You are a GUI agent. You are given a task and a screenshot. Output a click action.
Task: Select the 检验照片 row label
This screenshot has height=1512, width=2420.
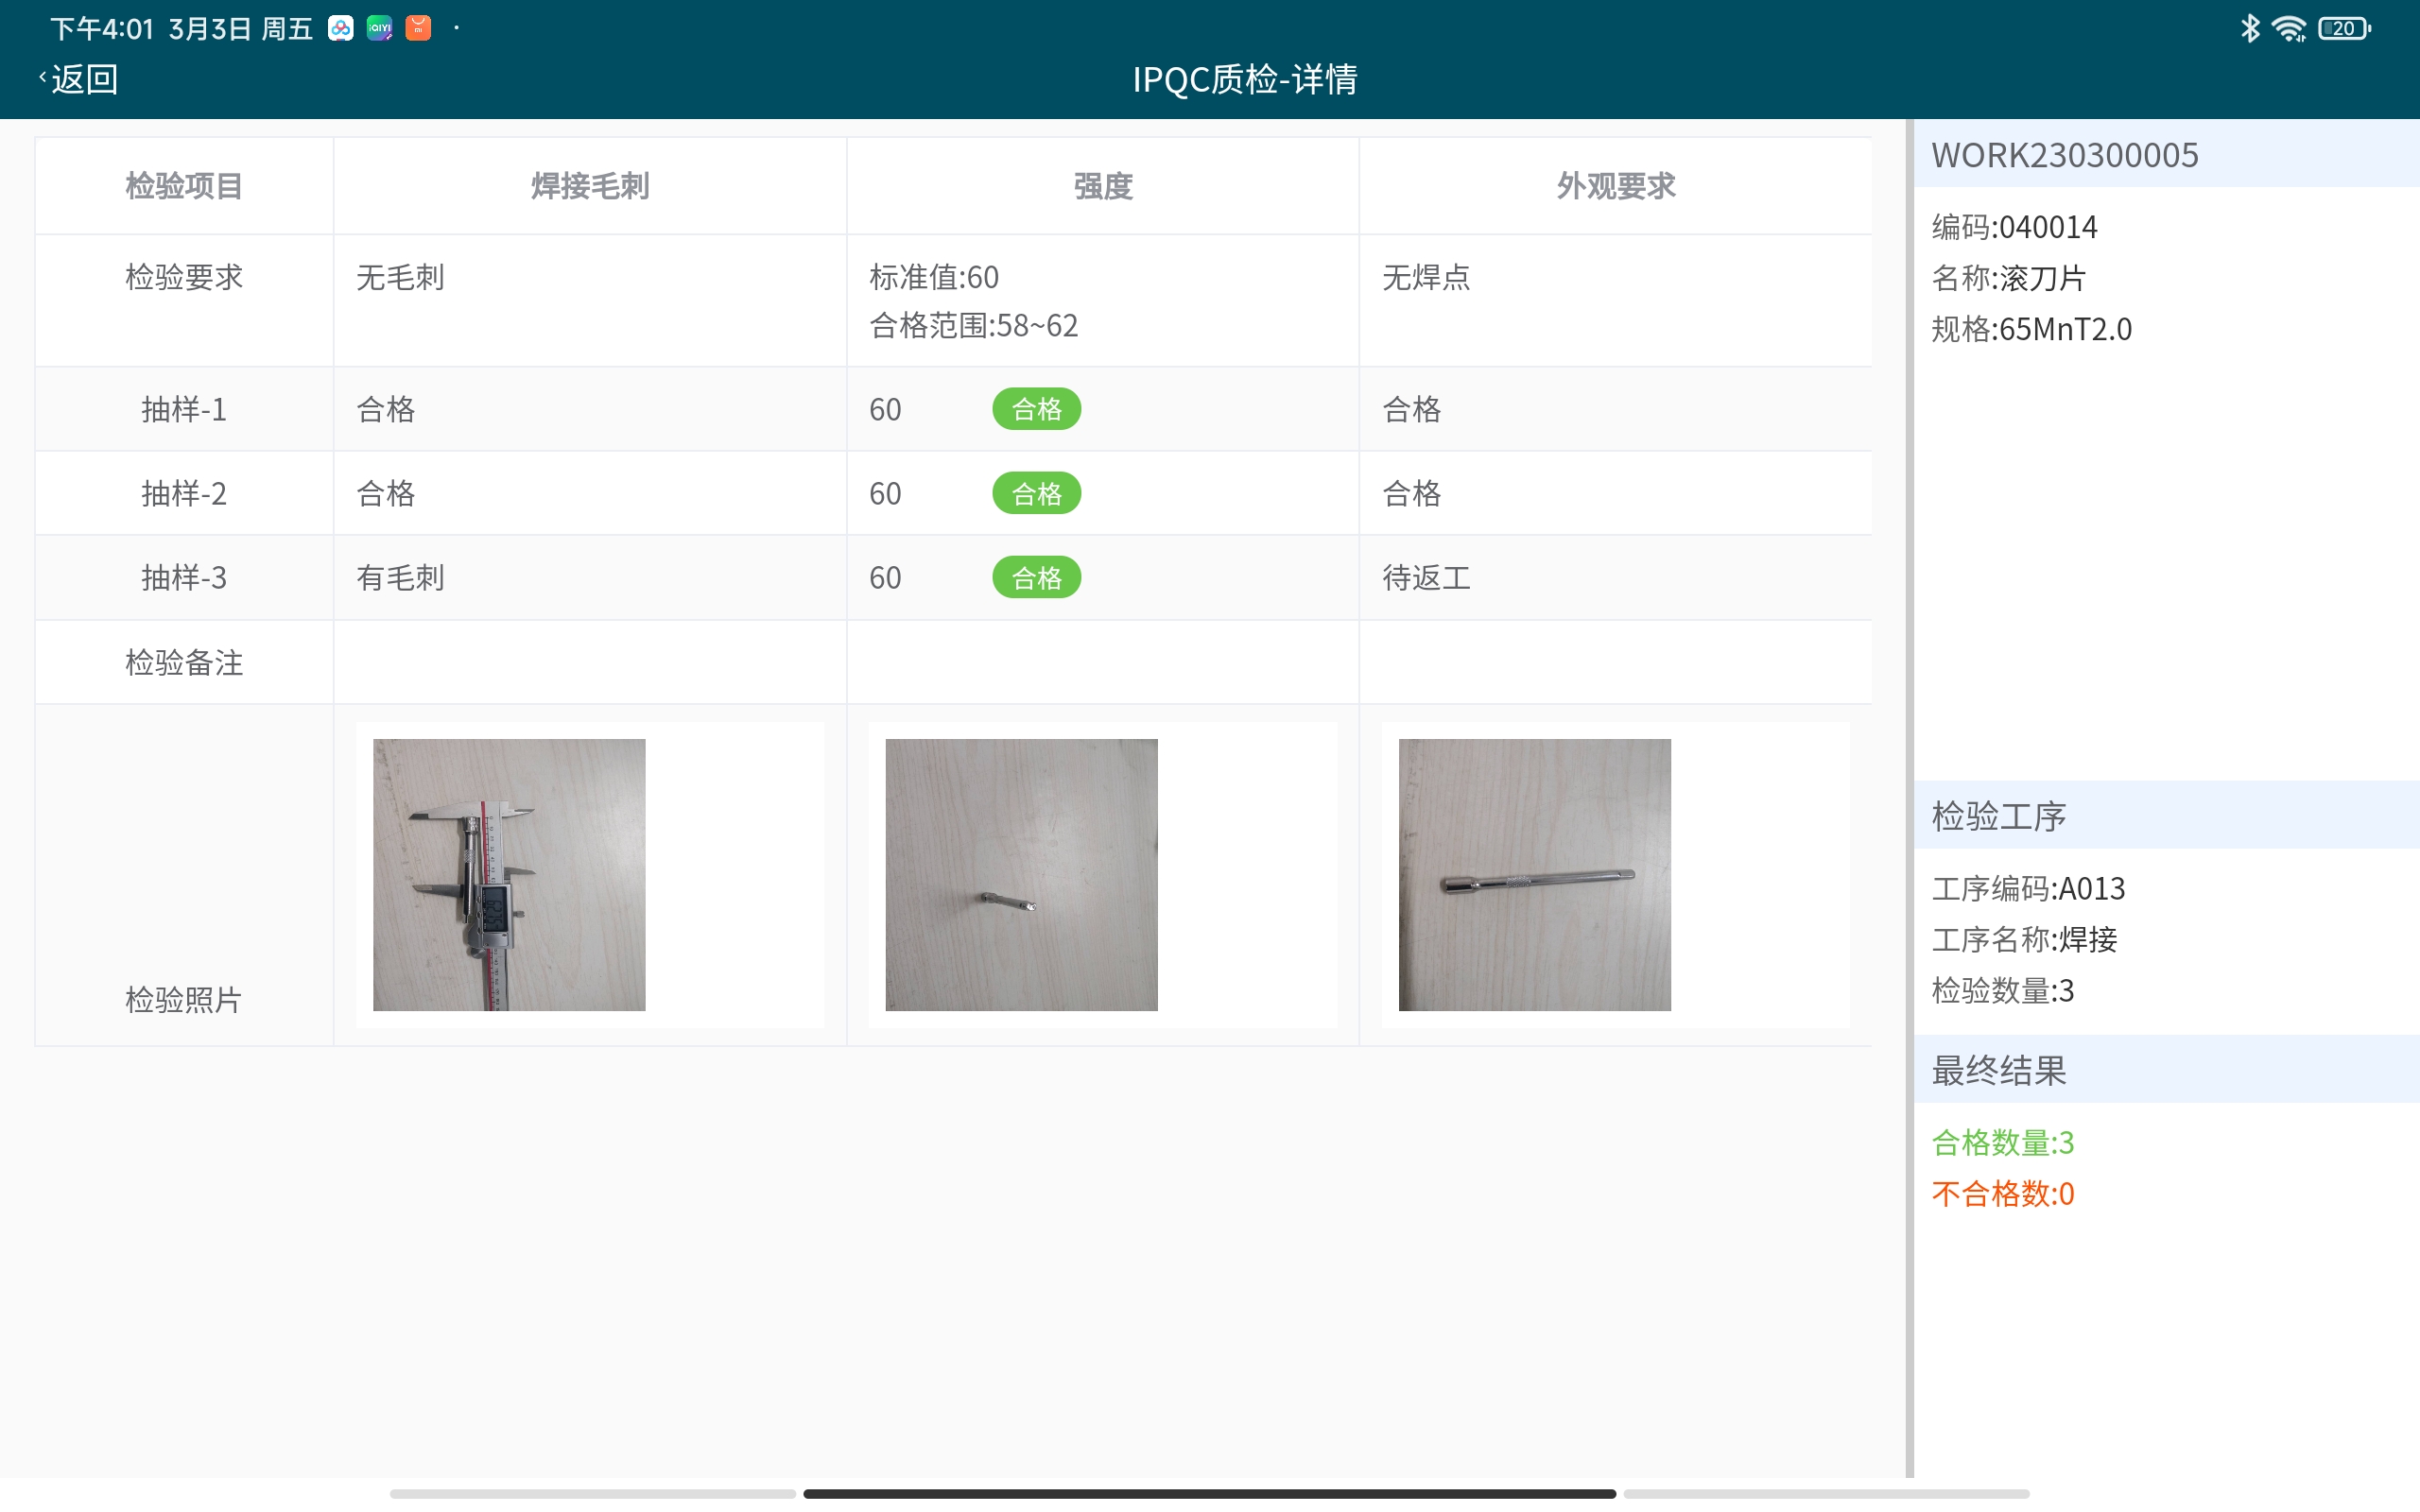coord(184,999)
